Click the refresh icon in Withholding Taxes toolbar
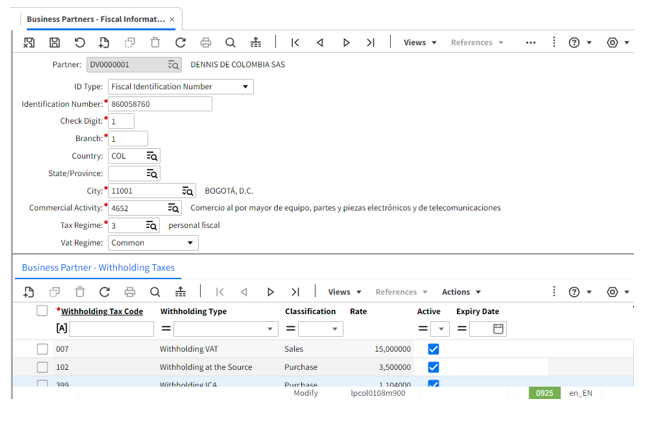 tap(105, 292)
